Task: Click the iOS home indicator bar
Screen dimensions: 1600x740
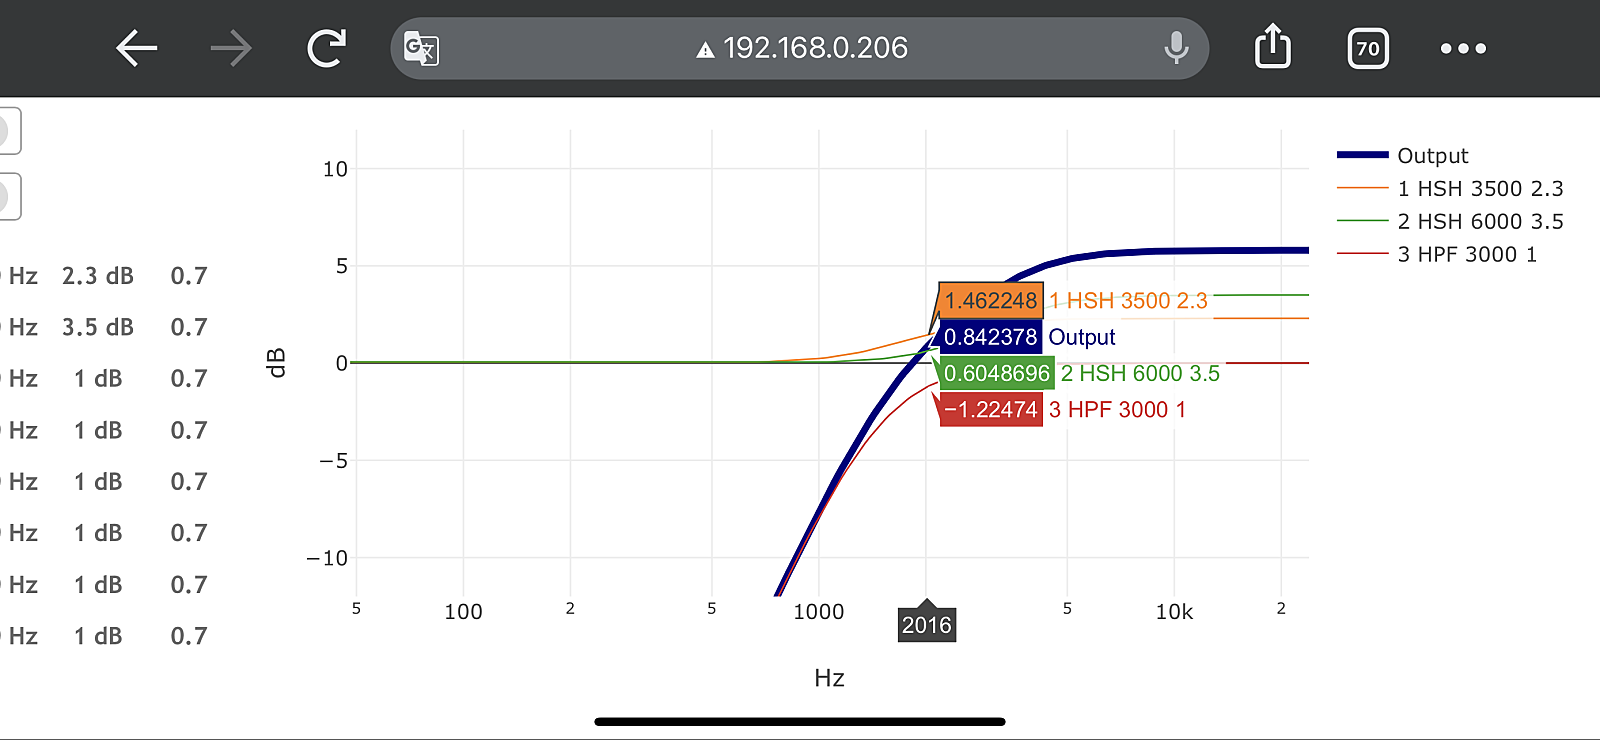Action: pos(800,721)
